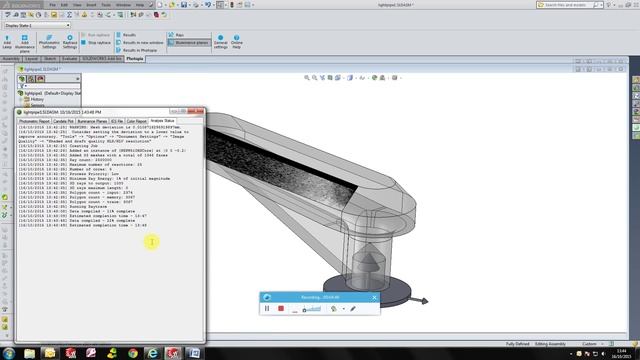Stop the screen recording
Screen dimensions: 640x360
pos(281,309)
